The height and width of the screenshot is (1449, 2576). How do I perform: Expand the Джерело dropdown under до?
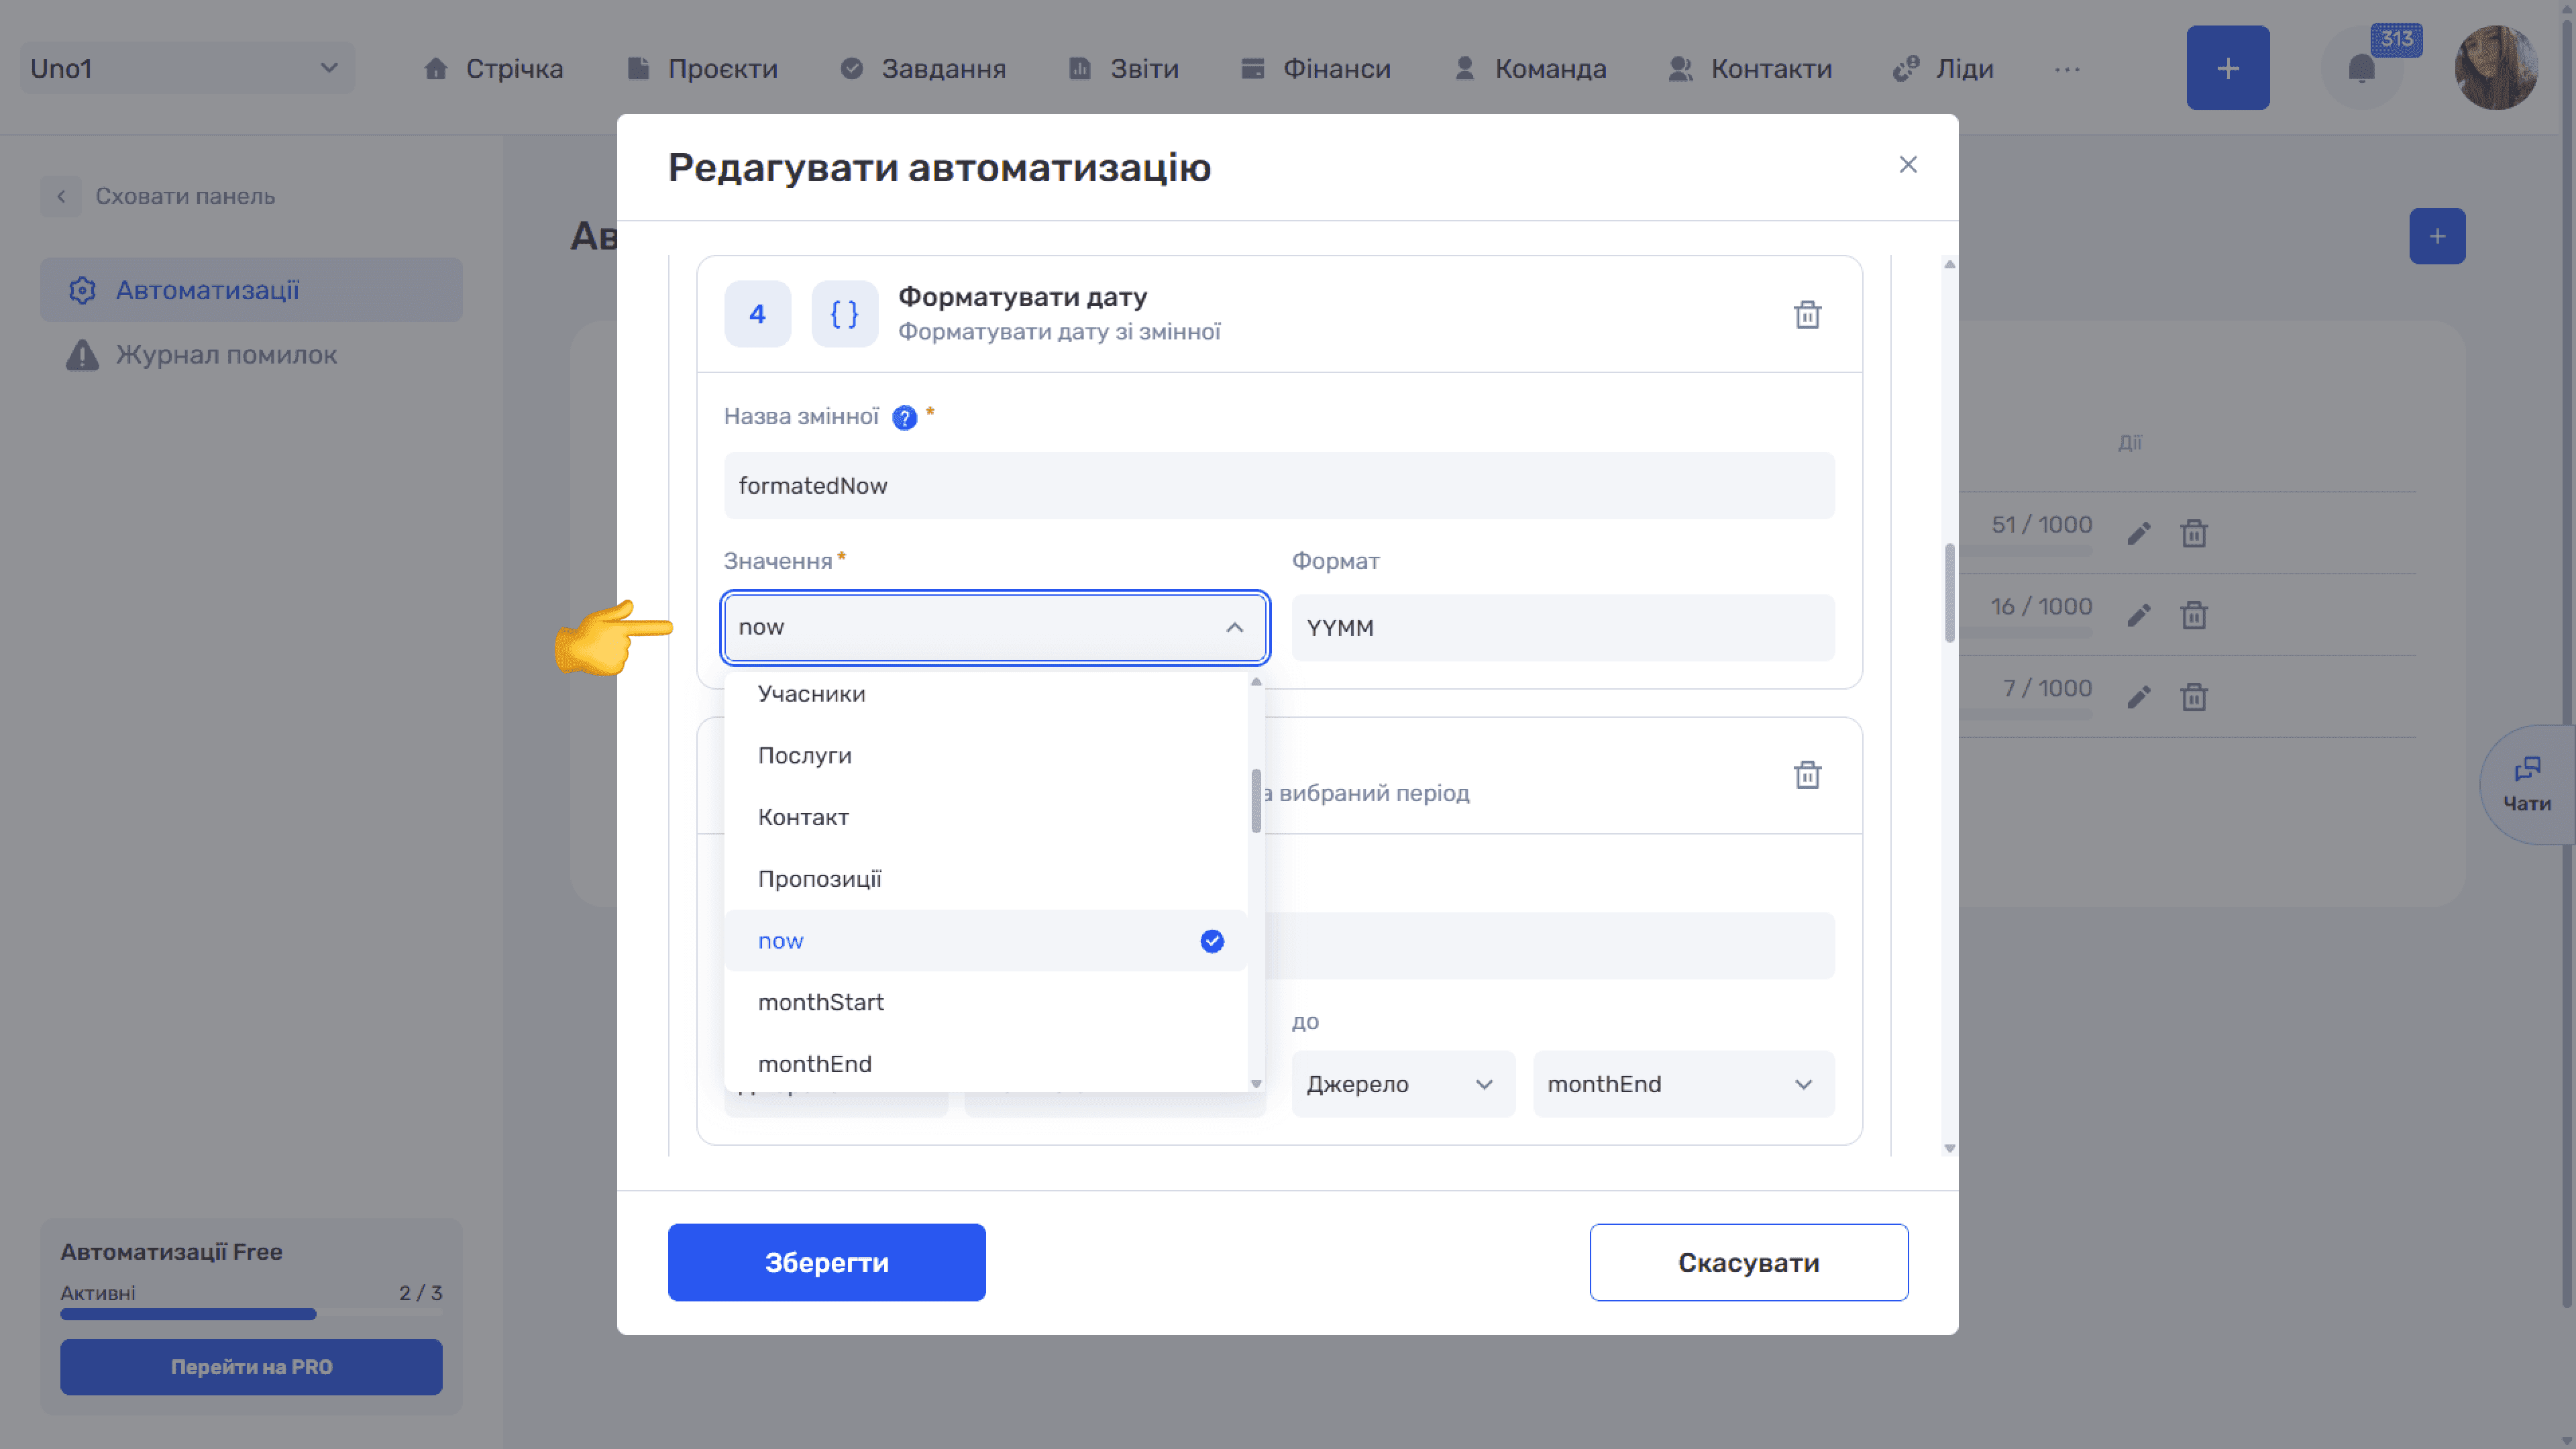click(1402, 1084)
